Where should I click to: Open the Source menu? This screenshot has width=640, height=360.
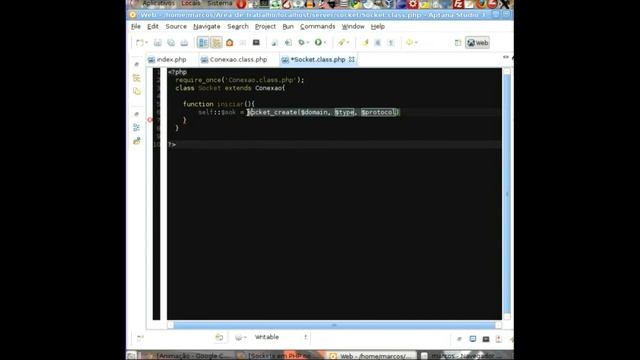pos(176,27)
